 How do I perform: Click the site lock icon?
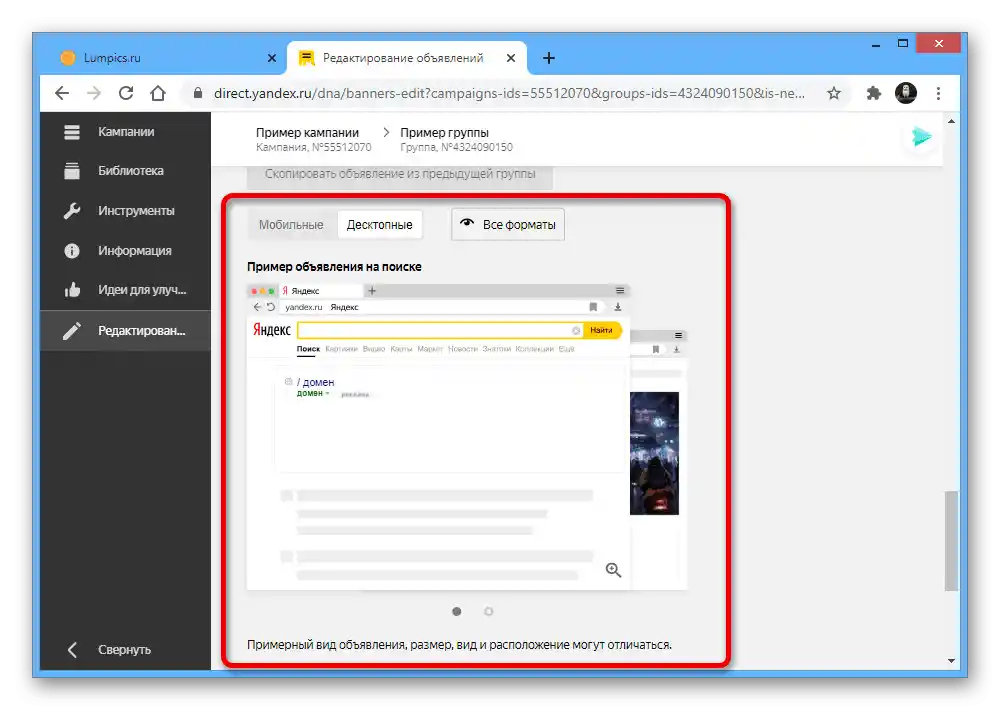coord(198,93)
